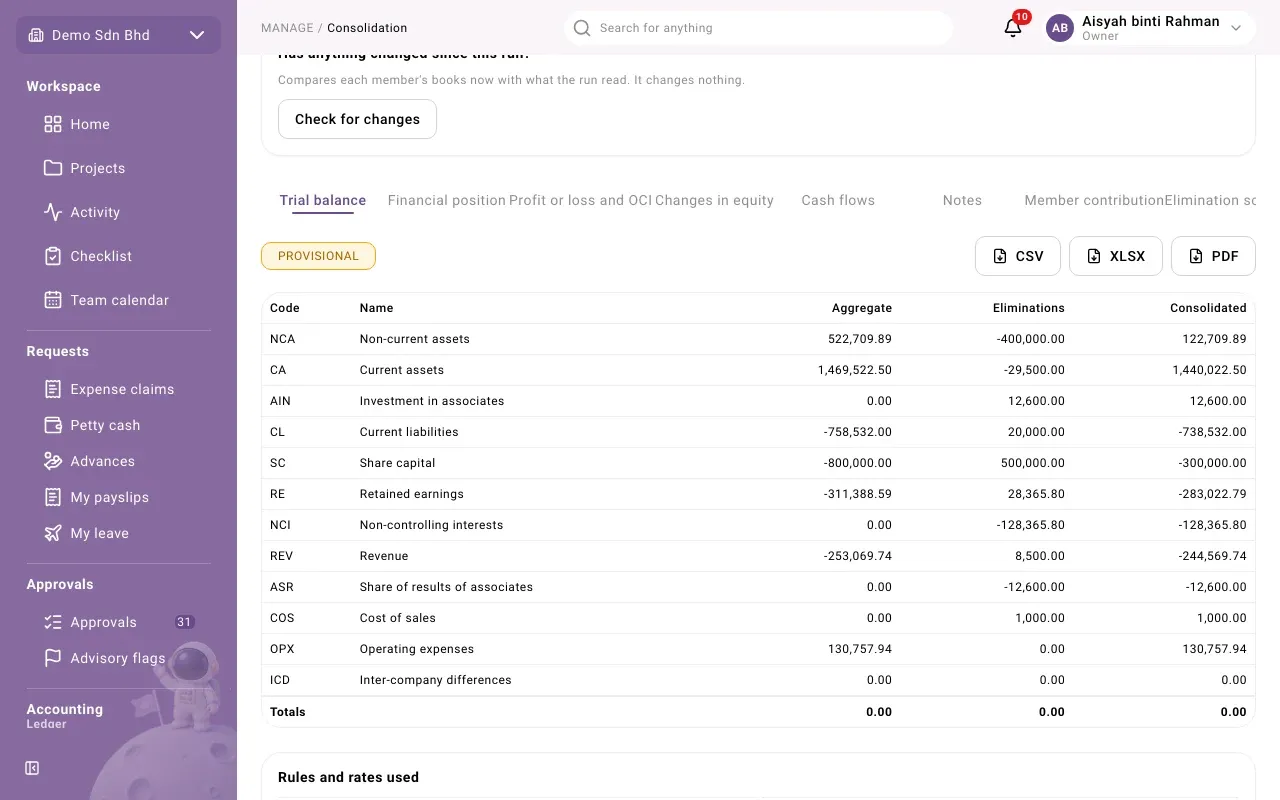
Task: Click the Aggregate value -253,069.74
Action: tap(858, 556)
